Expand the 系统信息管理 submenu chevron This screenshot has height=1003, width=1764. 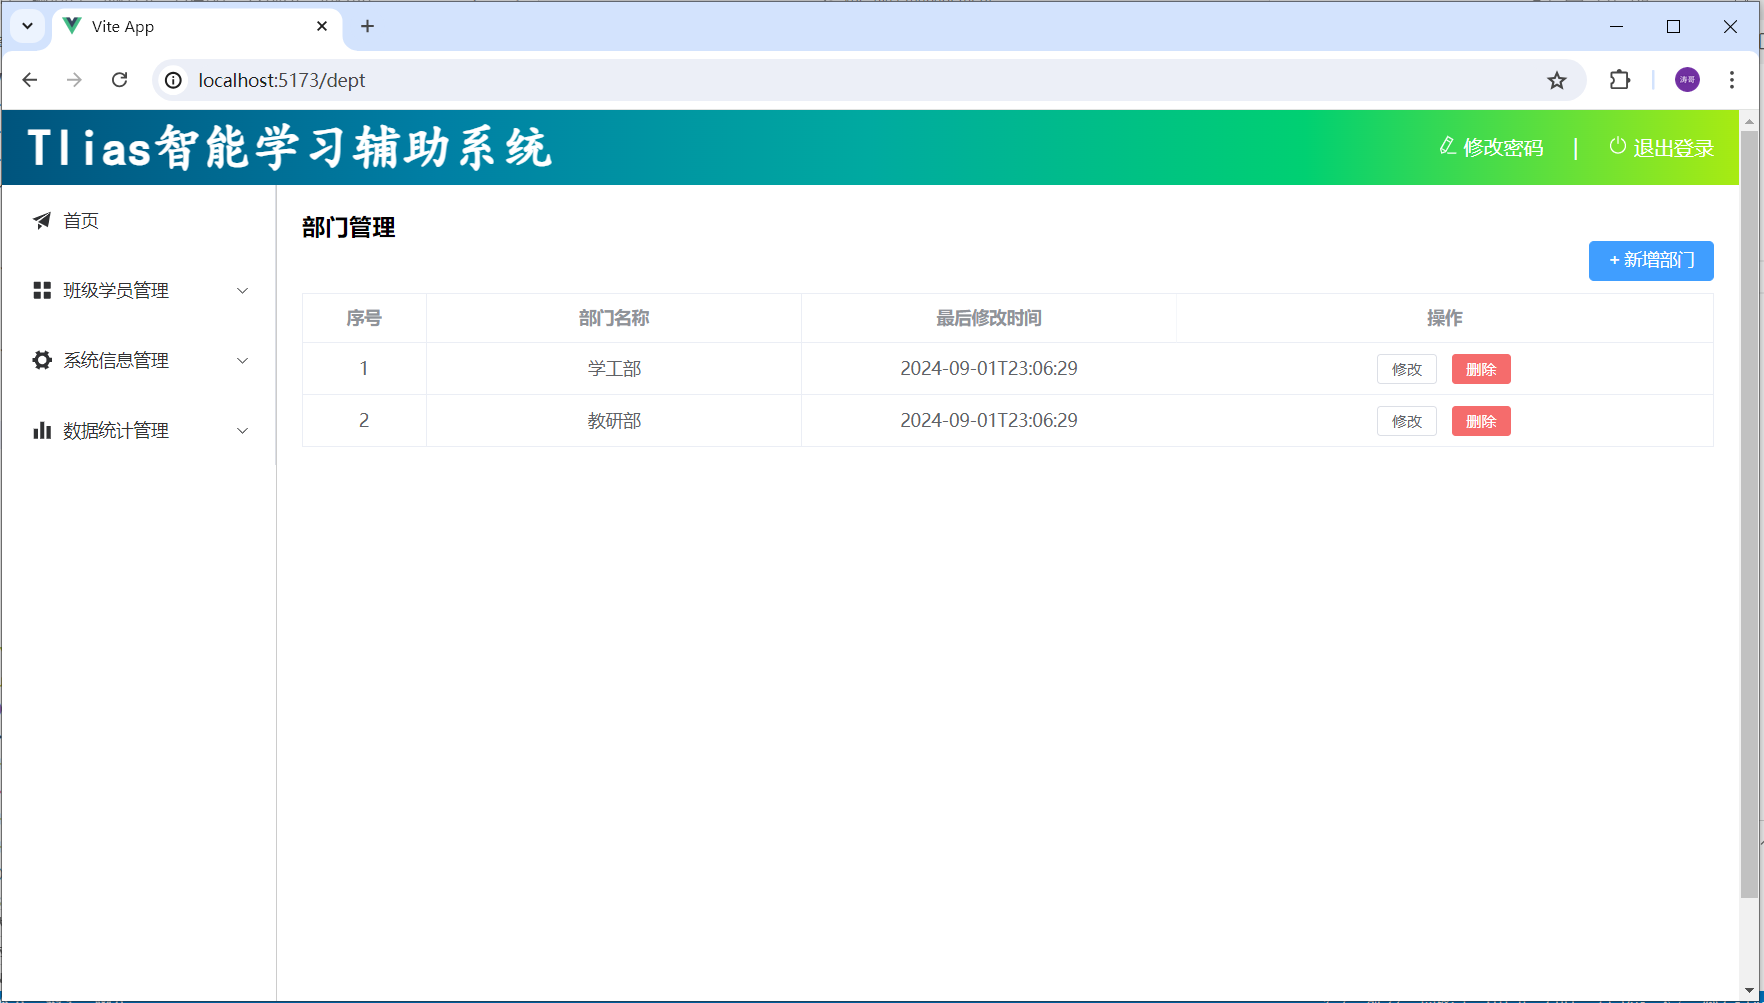coord(242,361)
